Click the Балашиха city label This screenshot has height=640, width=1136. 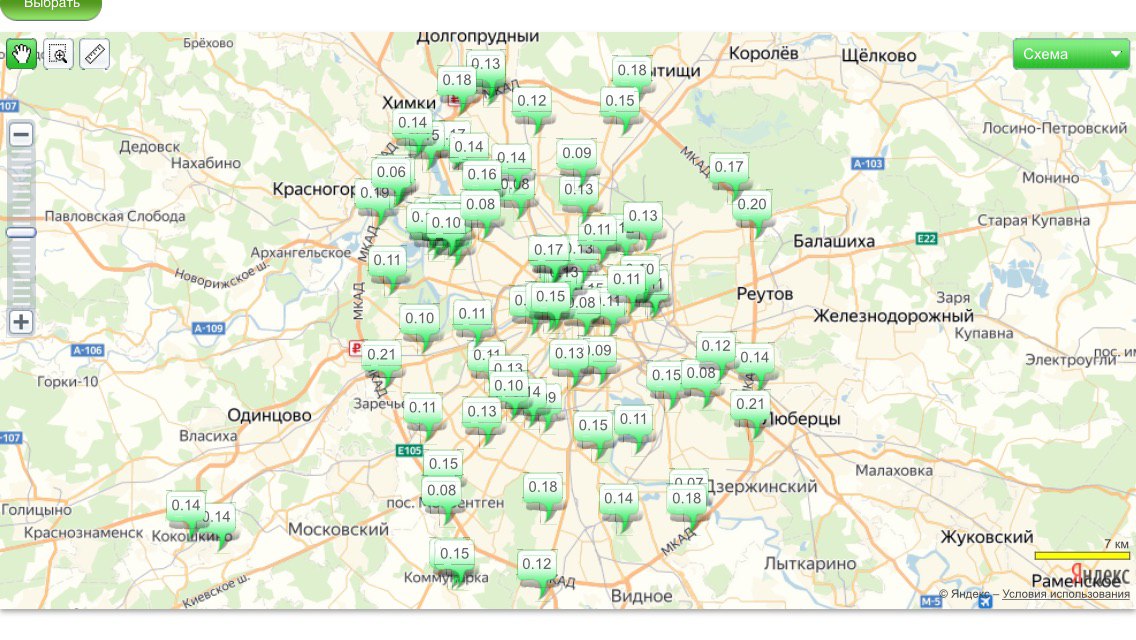click(834, 241)
